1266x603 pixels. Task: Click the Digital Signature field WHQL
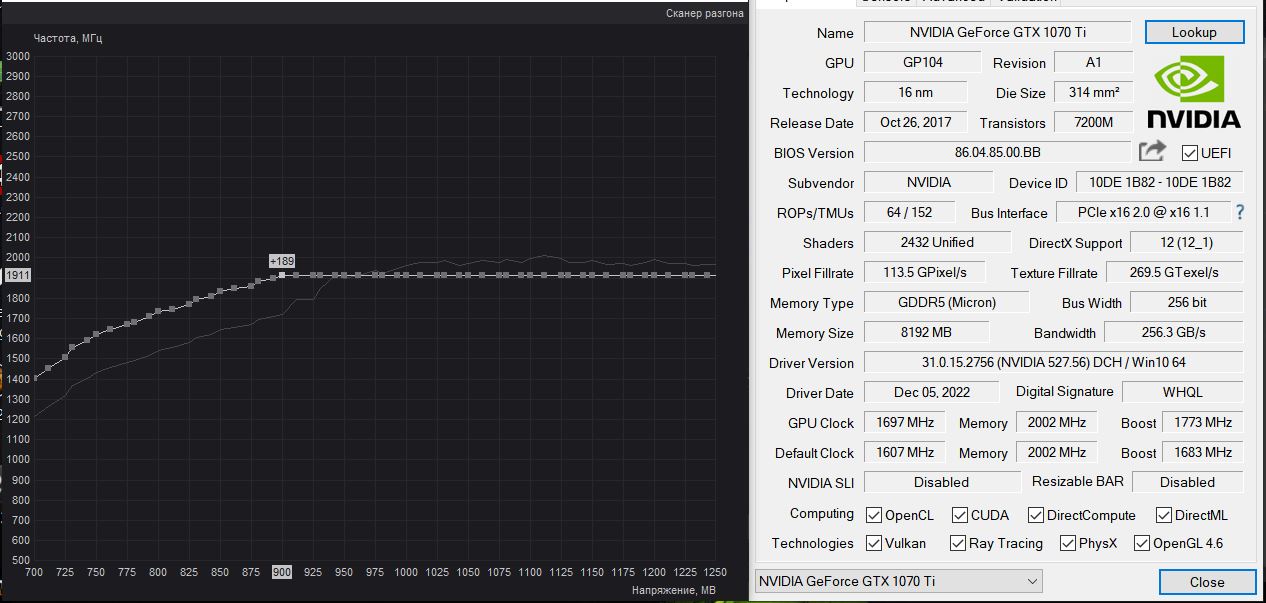[1183, 392]
